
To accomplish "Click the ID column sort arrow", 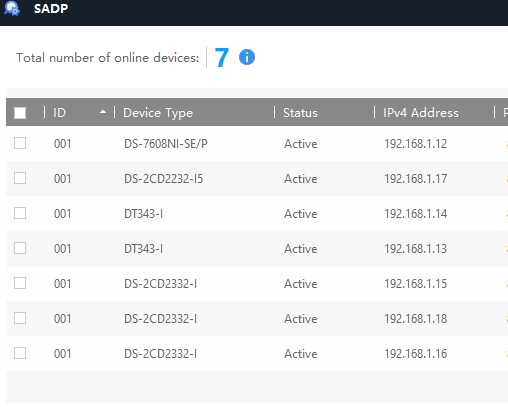I will tap(103, 112).
